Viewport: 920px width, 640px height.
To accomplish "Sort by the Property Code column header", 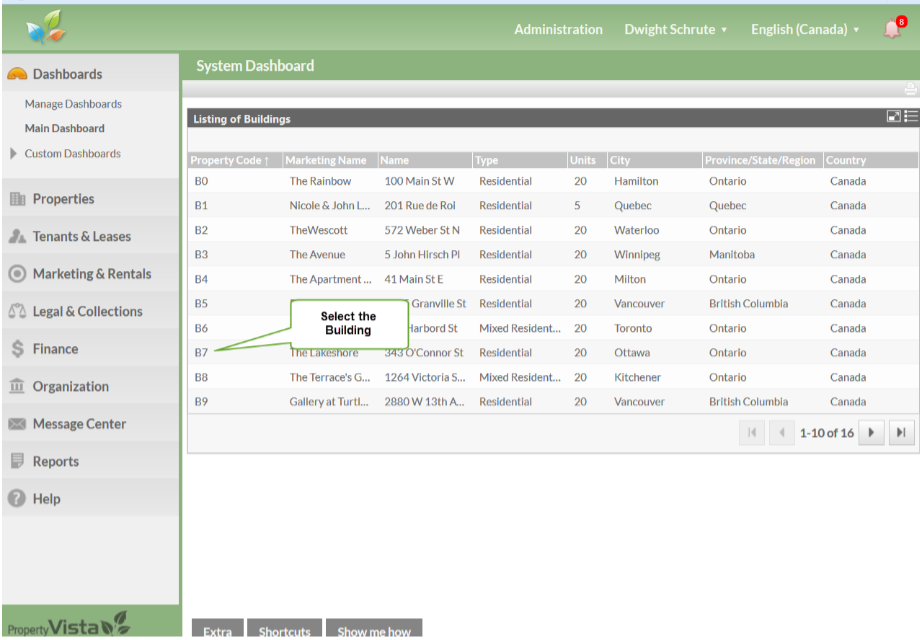I will 230,160.
